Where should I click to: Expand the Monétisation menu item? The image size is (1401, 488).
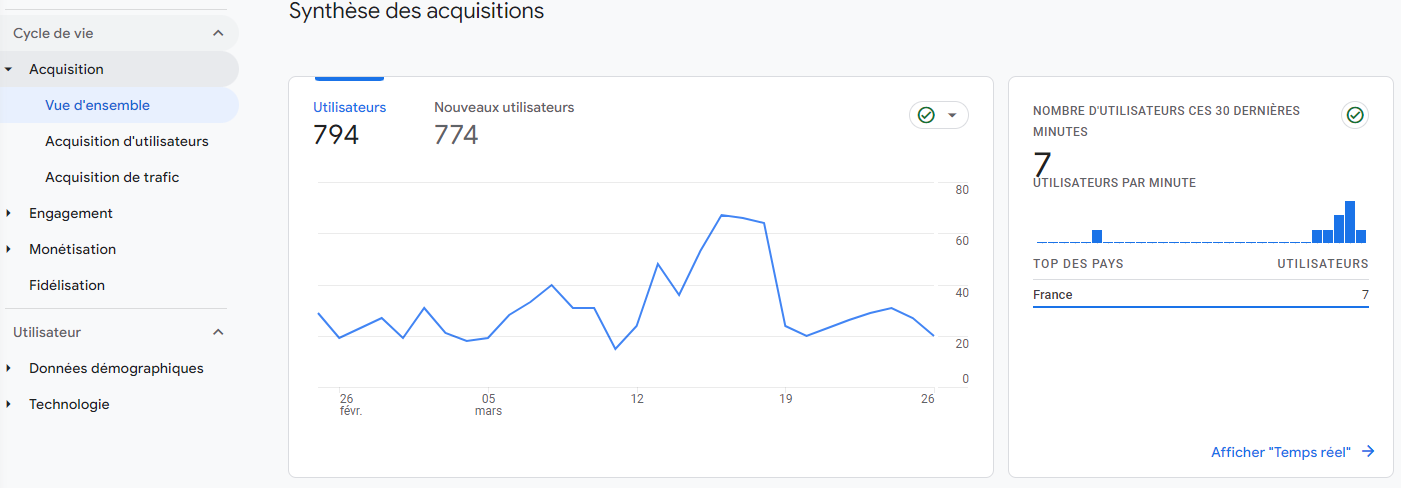point(9,249)
